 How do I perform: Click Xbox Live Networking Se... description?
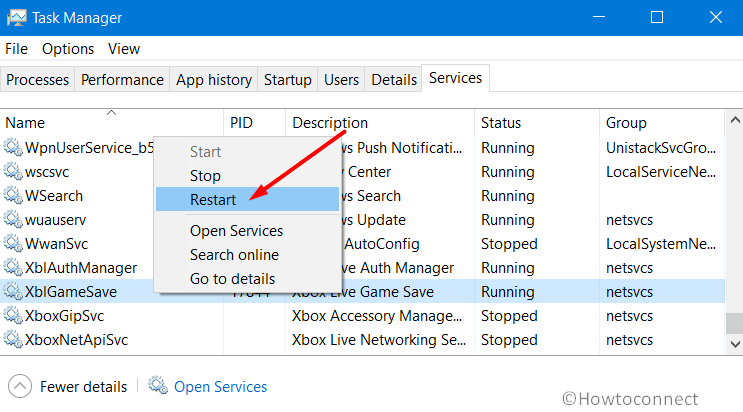point(379,340)
